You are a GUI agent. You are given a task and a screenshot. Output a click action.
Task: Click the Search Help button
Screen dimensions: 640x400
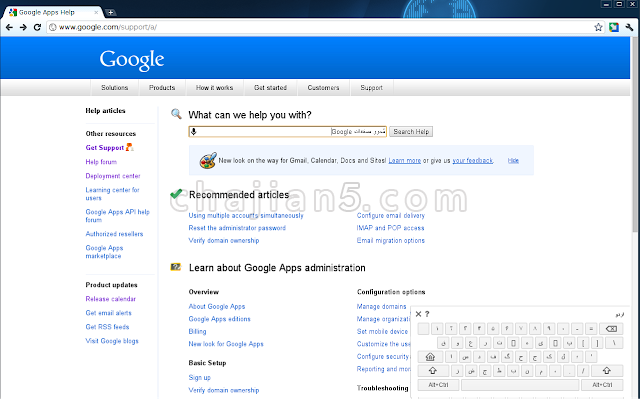click(411, 131)
